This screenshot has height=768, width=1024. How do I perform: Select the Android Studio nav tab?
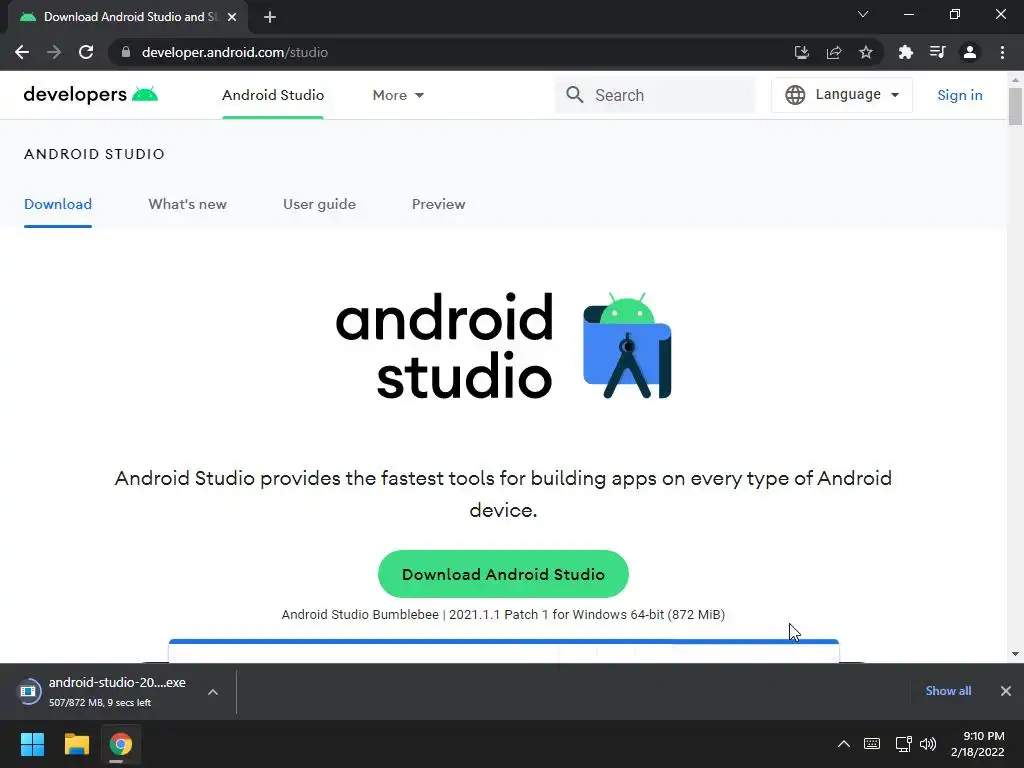(x=273, y=95)
